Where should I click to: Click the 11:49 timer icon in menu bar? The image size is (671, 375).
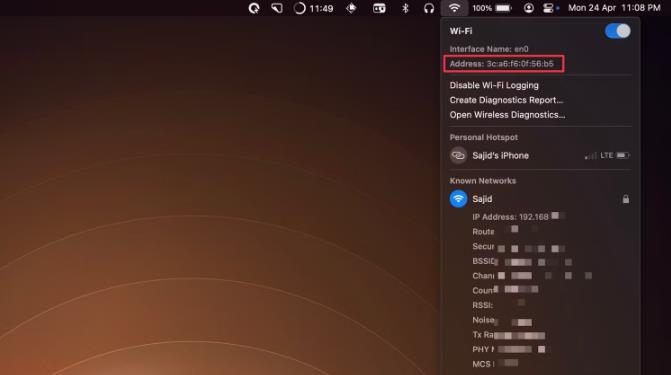tap(313, 8)
